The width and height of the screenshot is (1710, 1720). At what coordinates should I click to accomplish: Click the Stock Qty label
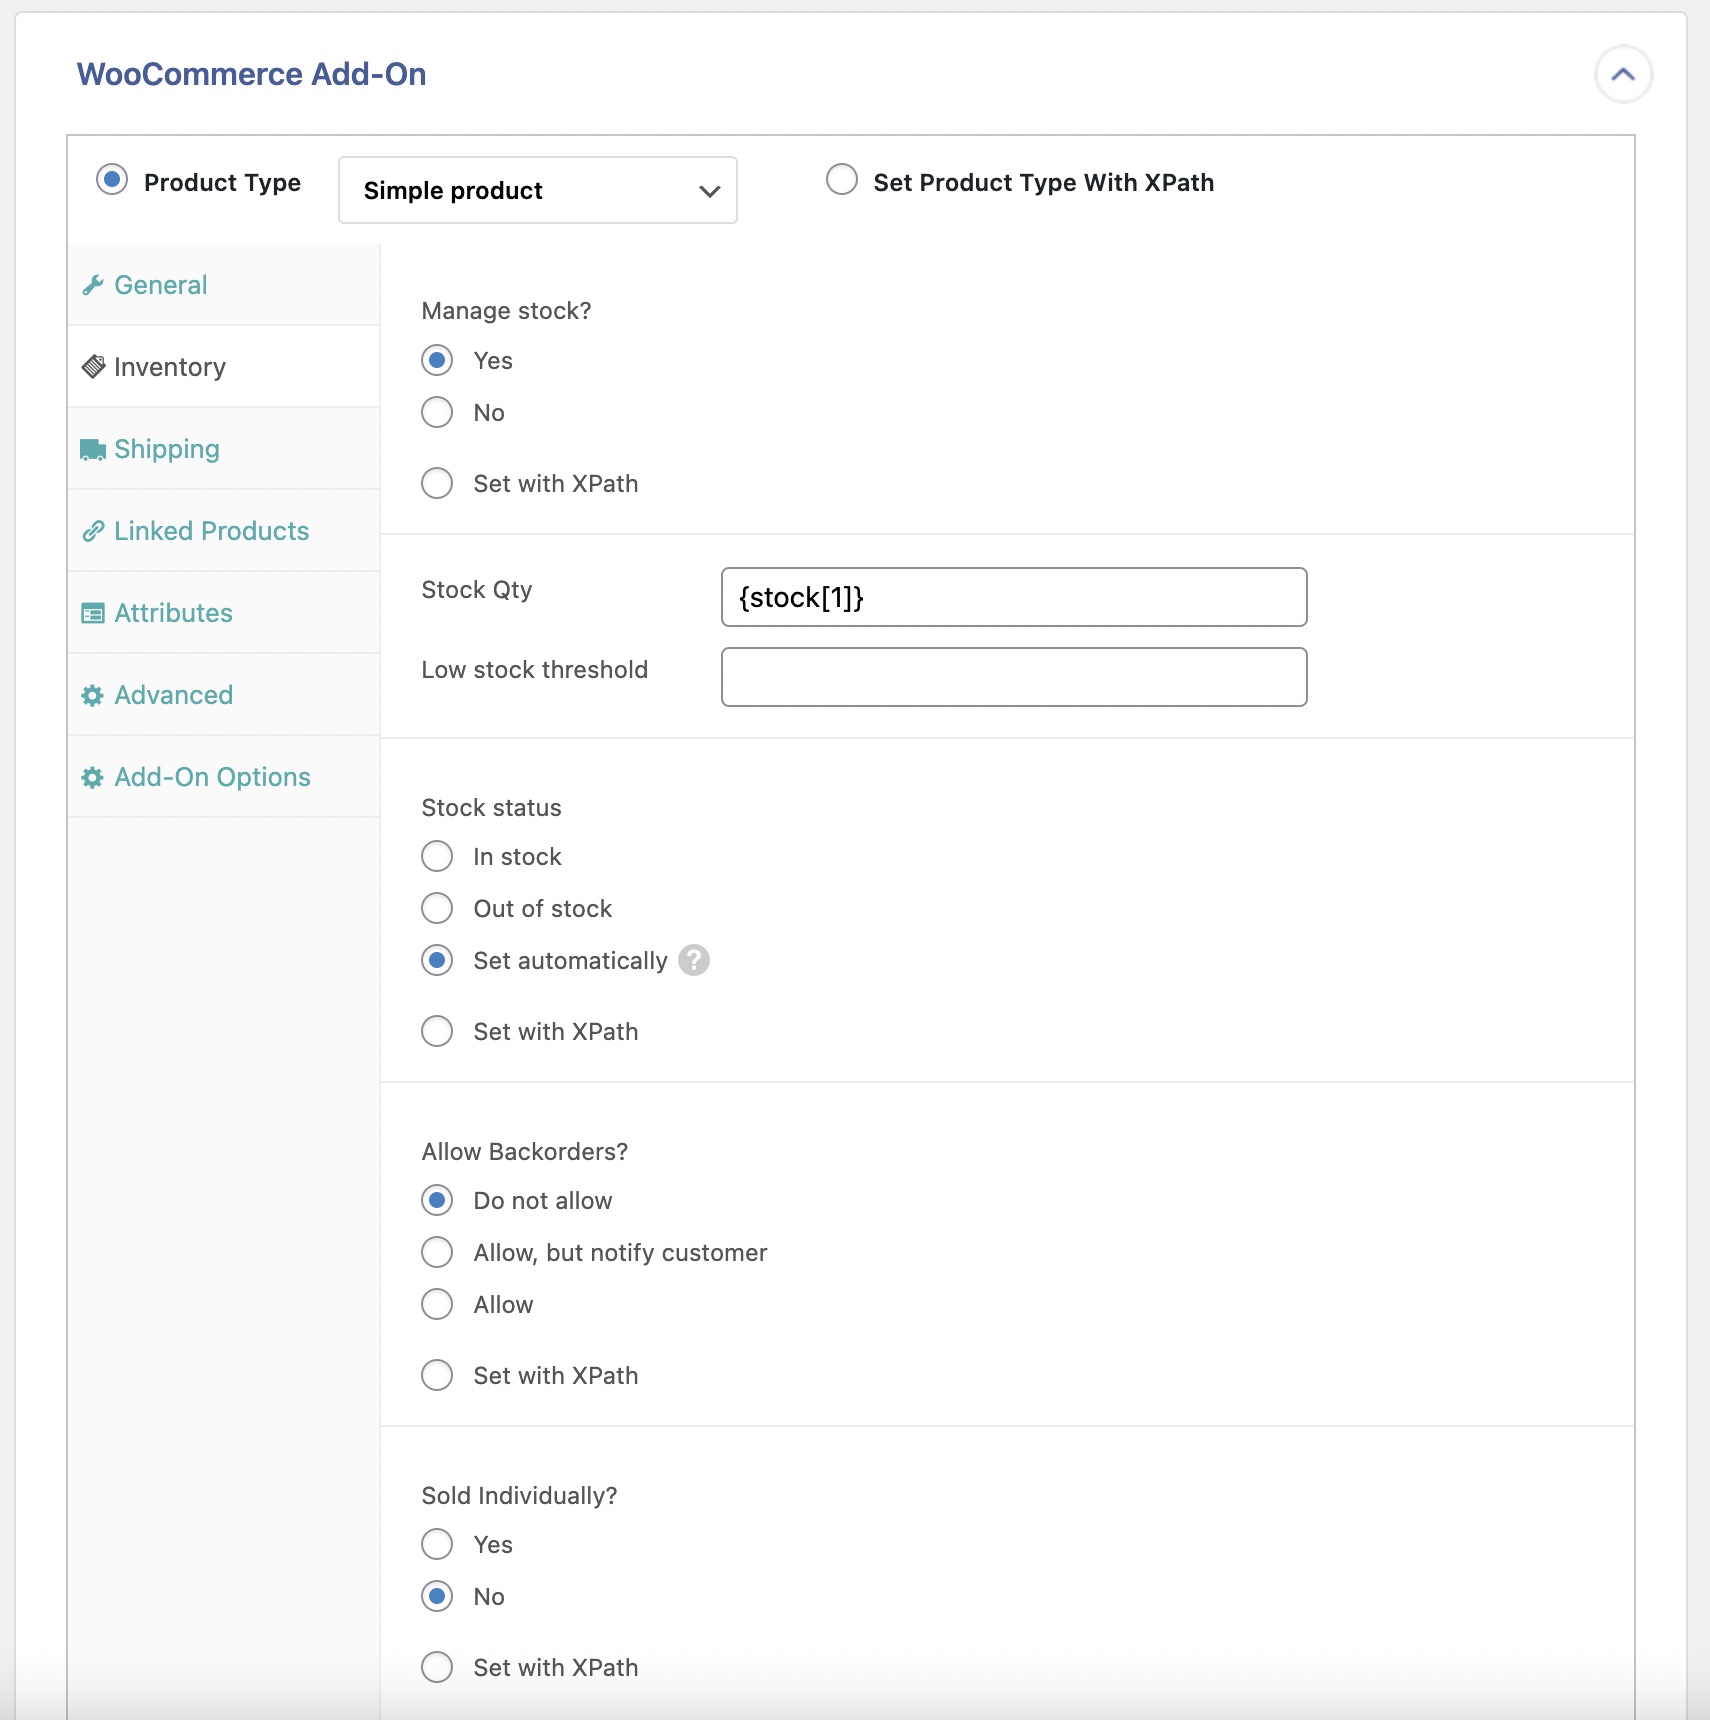coord(477,590)
